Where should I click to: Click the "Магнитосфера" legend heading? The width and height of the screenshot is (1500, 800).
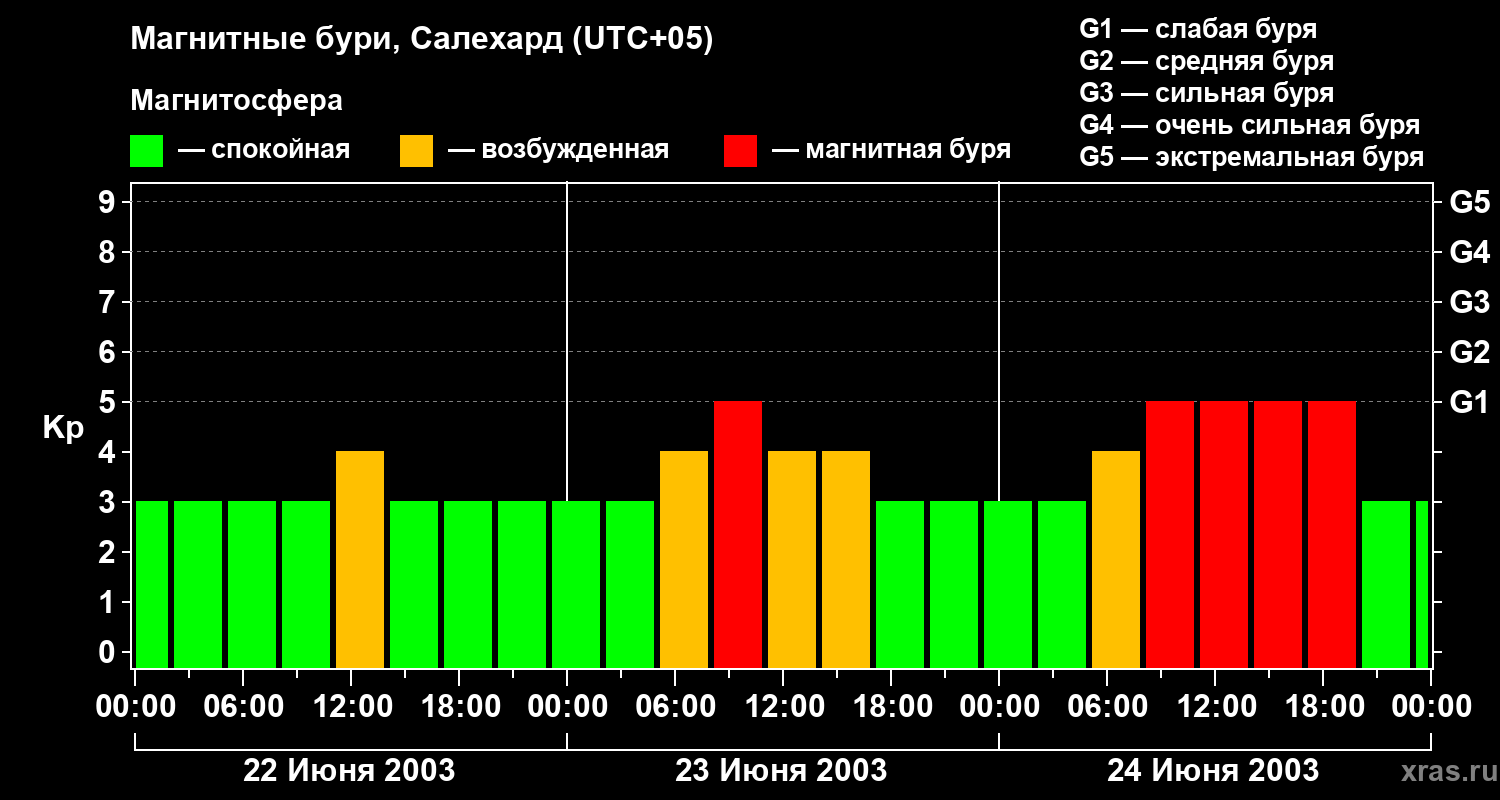point(237,101)
